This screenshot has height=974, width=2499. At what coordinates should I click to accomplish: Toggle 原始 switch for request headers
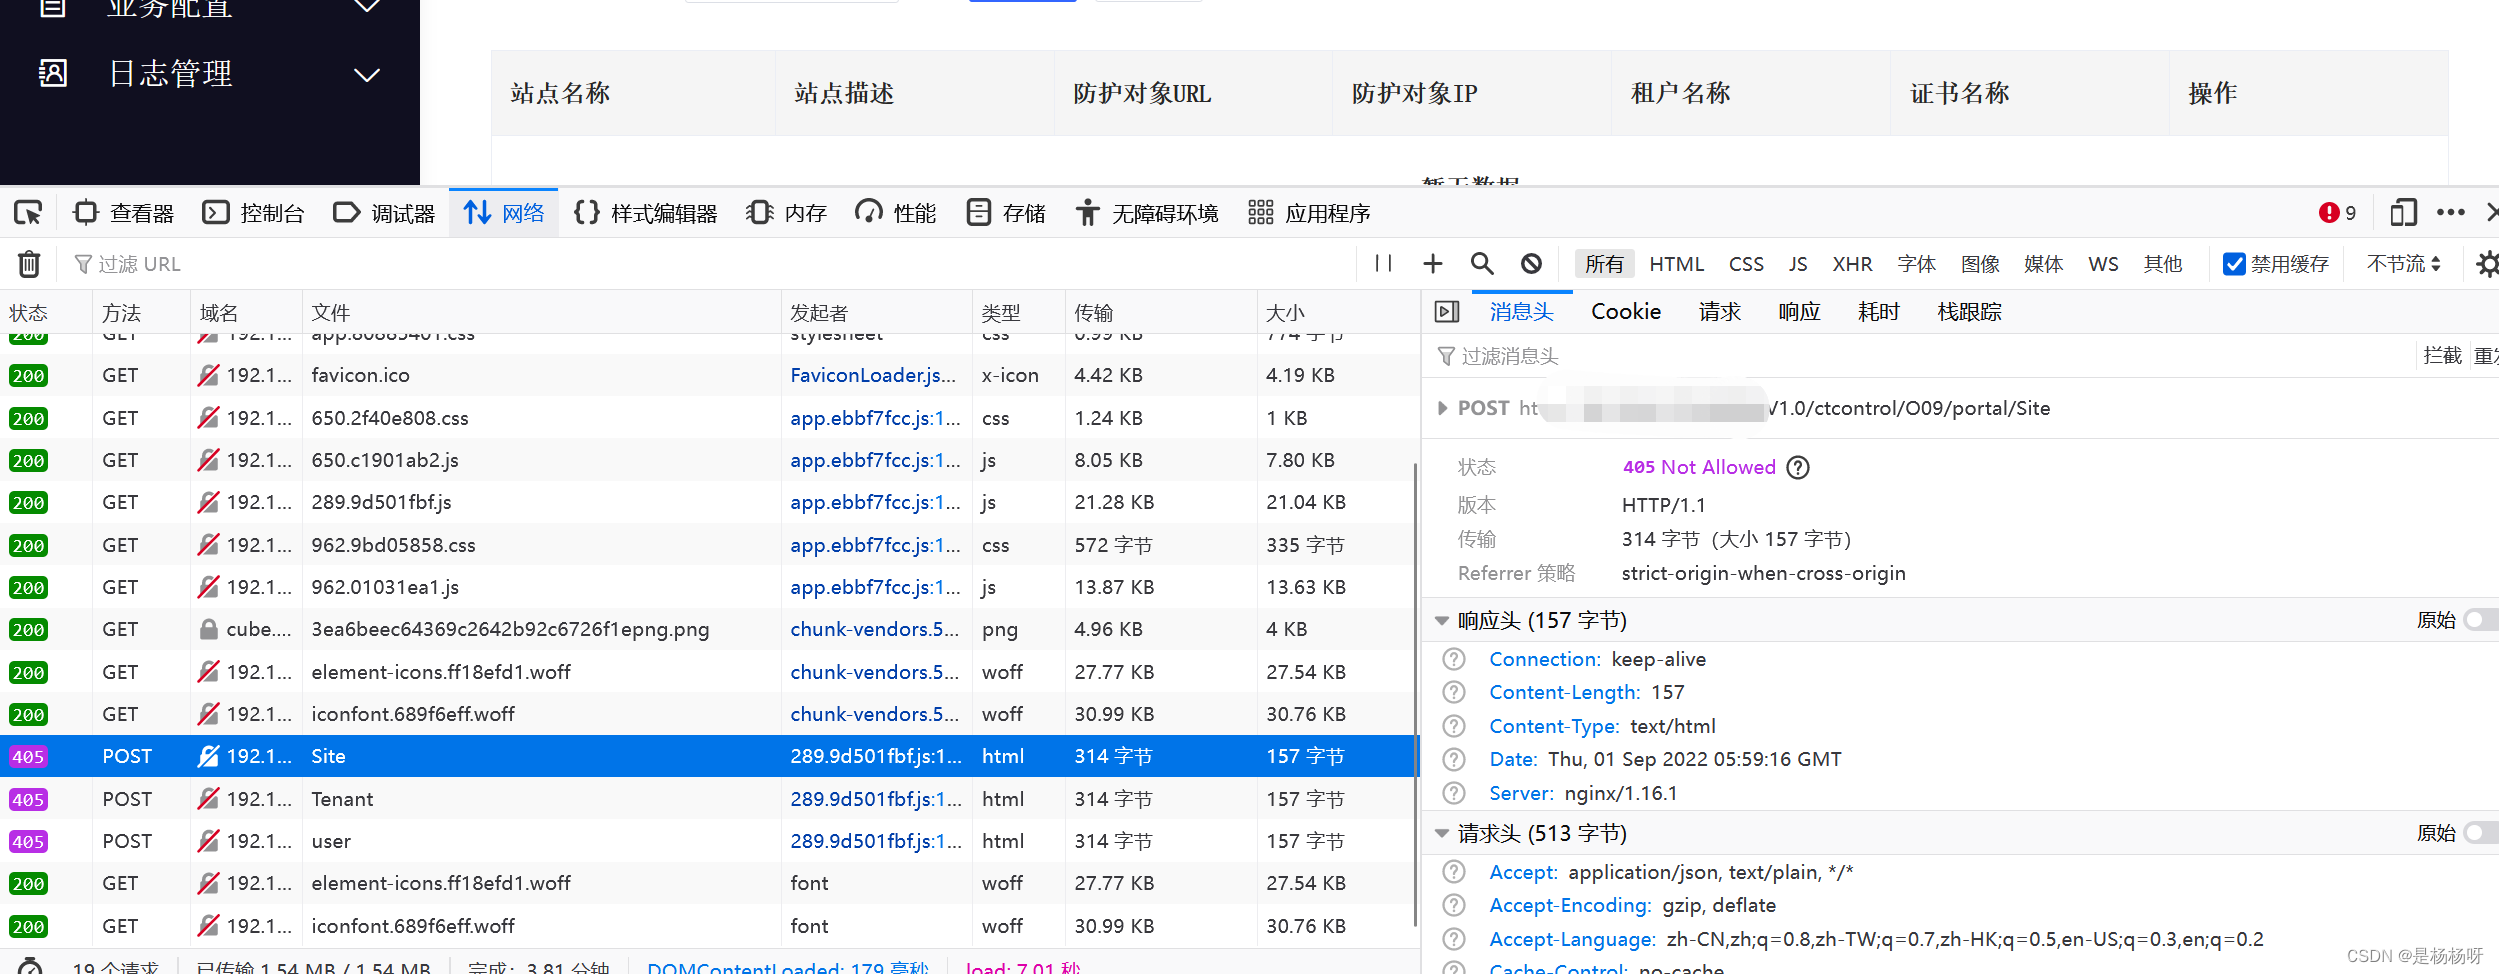click(2480, 832)
